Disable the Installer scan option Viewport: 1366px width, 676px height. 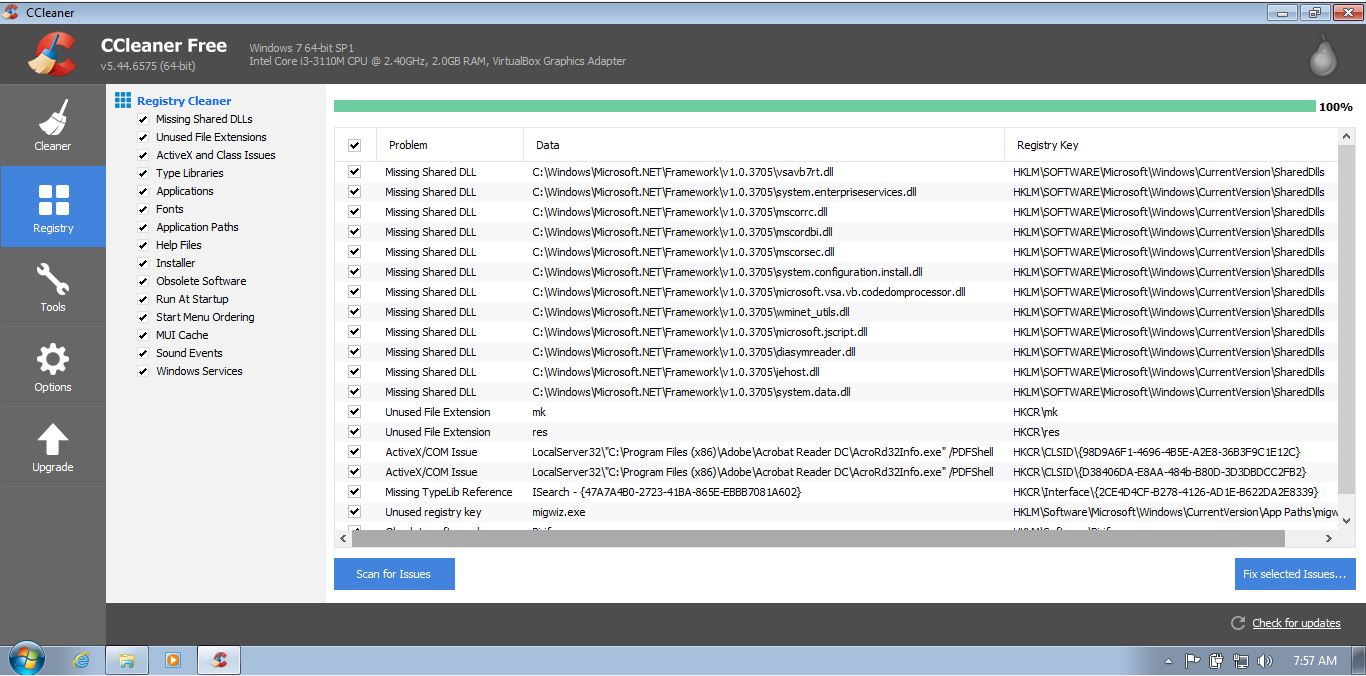(x=144, y=263)
